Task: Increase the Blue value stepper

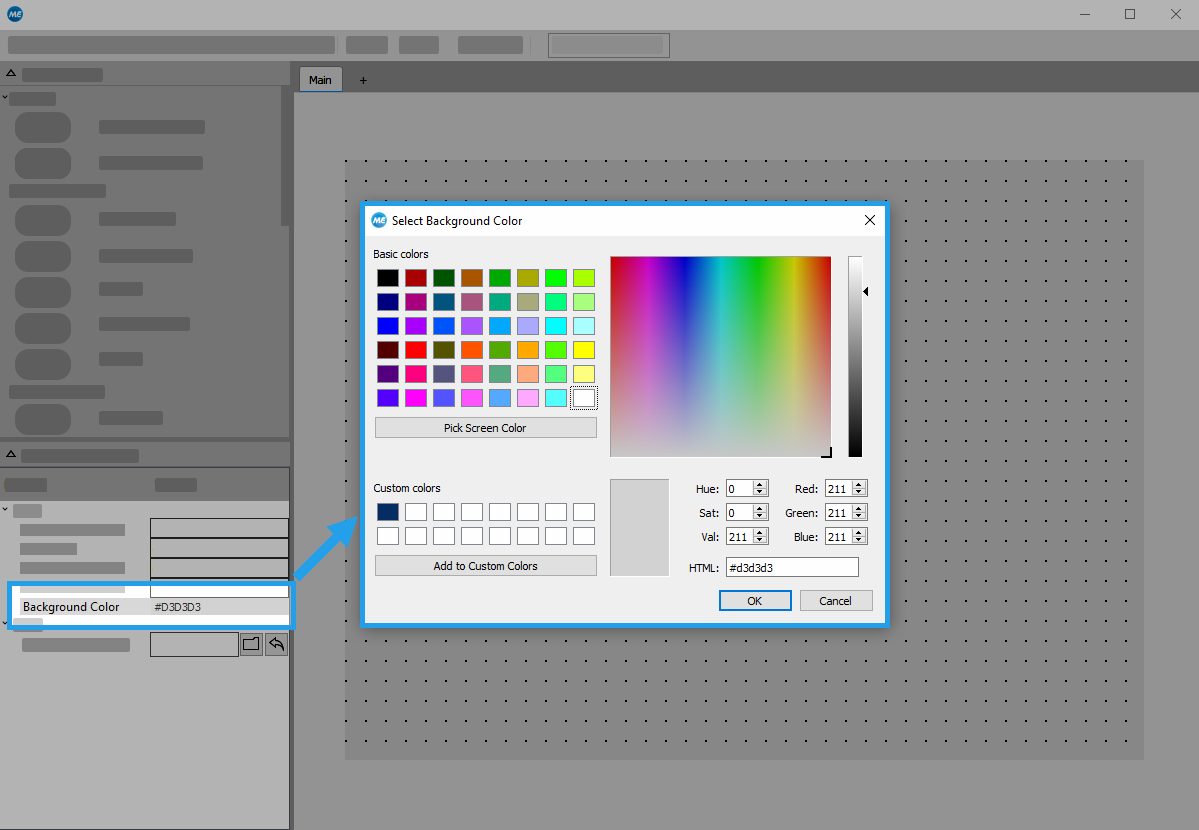Action: (860, 533)
